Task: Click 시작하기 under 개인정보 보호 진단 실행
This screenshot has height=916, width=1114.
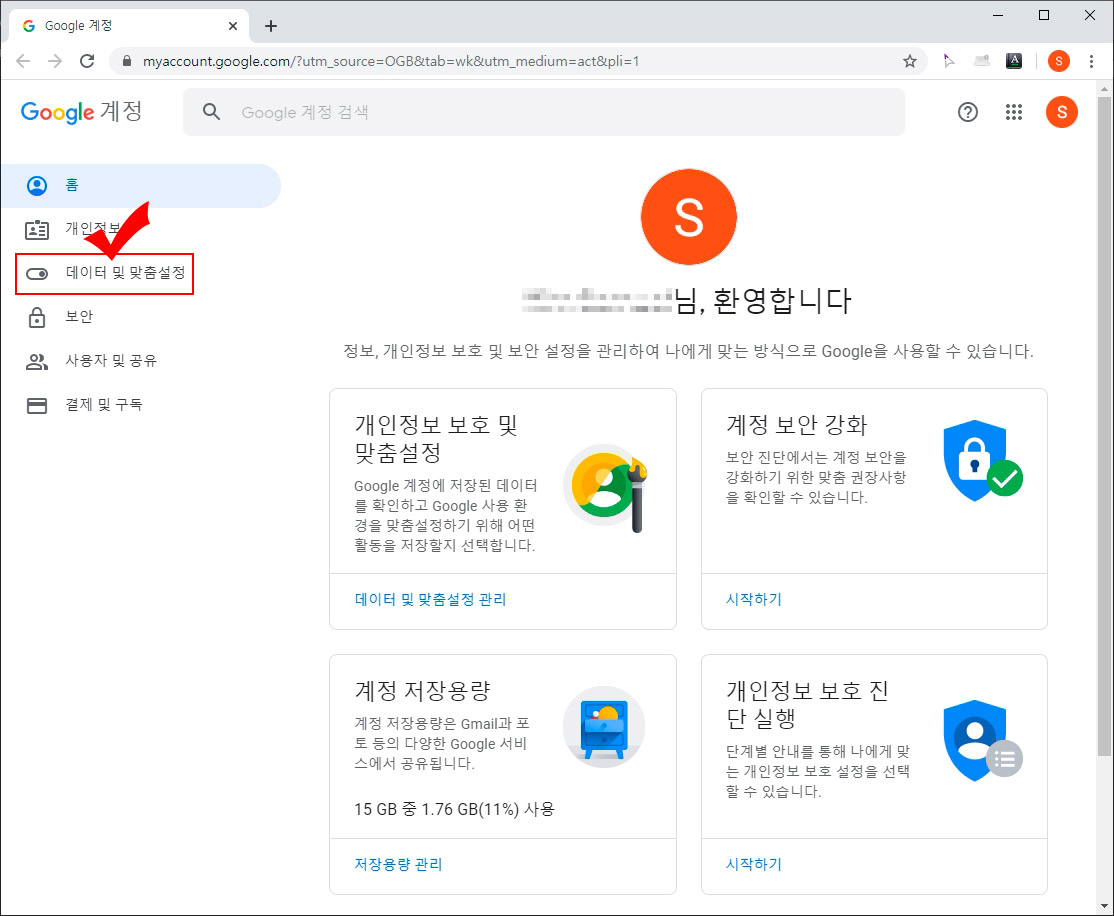Action: pos(754,865)
